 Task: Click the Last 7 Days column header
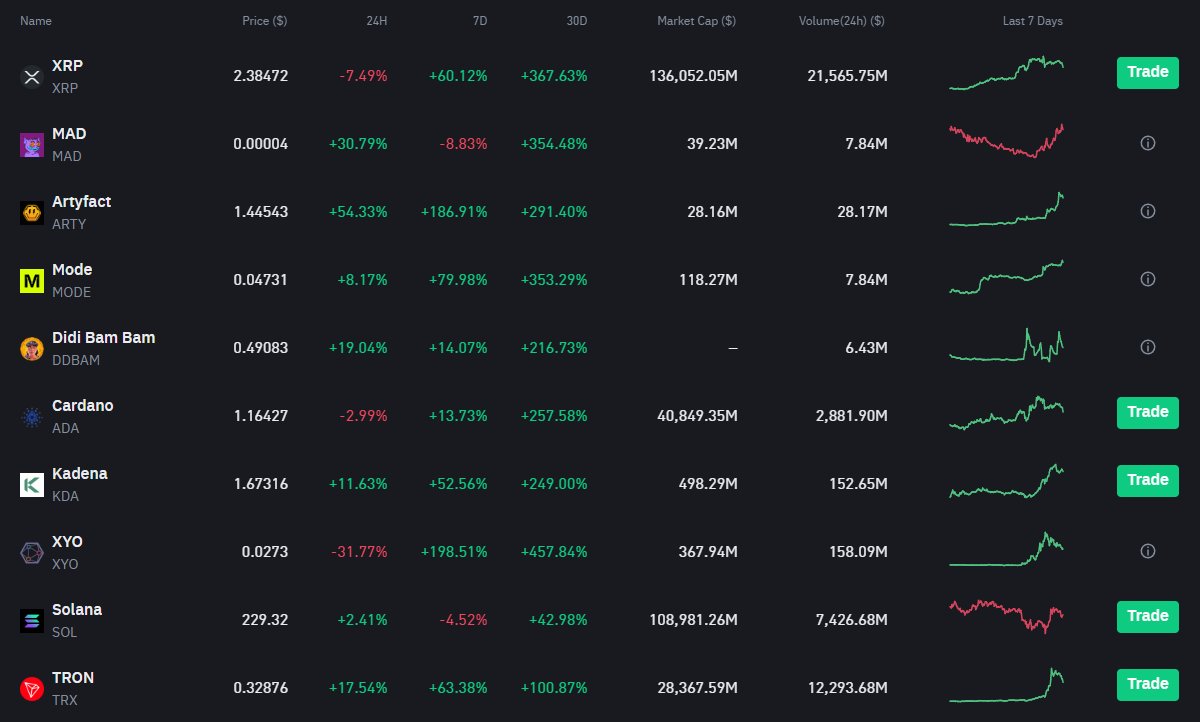click(1033, 21)
